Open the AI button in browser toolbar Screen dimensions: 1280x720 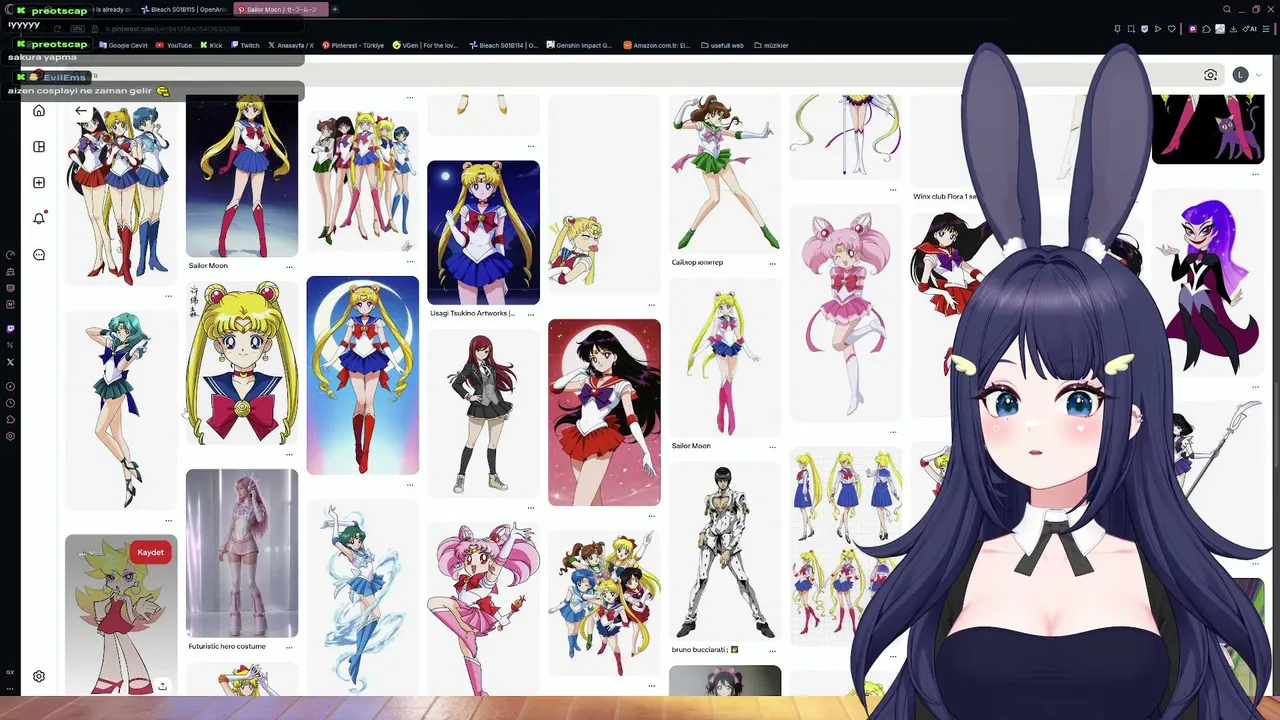point(1250,29)
